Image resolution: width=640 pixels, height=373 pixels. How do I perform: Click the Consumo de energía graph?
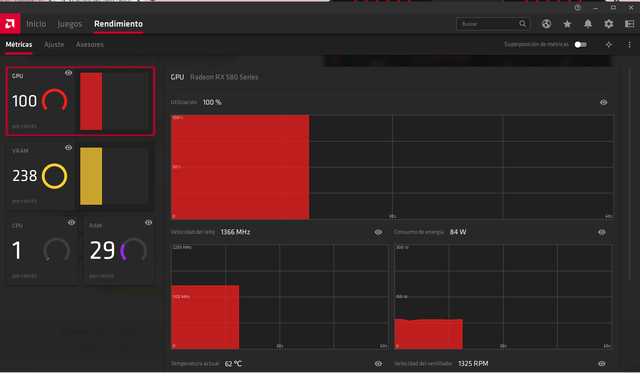(x=503, y=297)
